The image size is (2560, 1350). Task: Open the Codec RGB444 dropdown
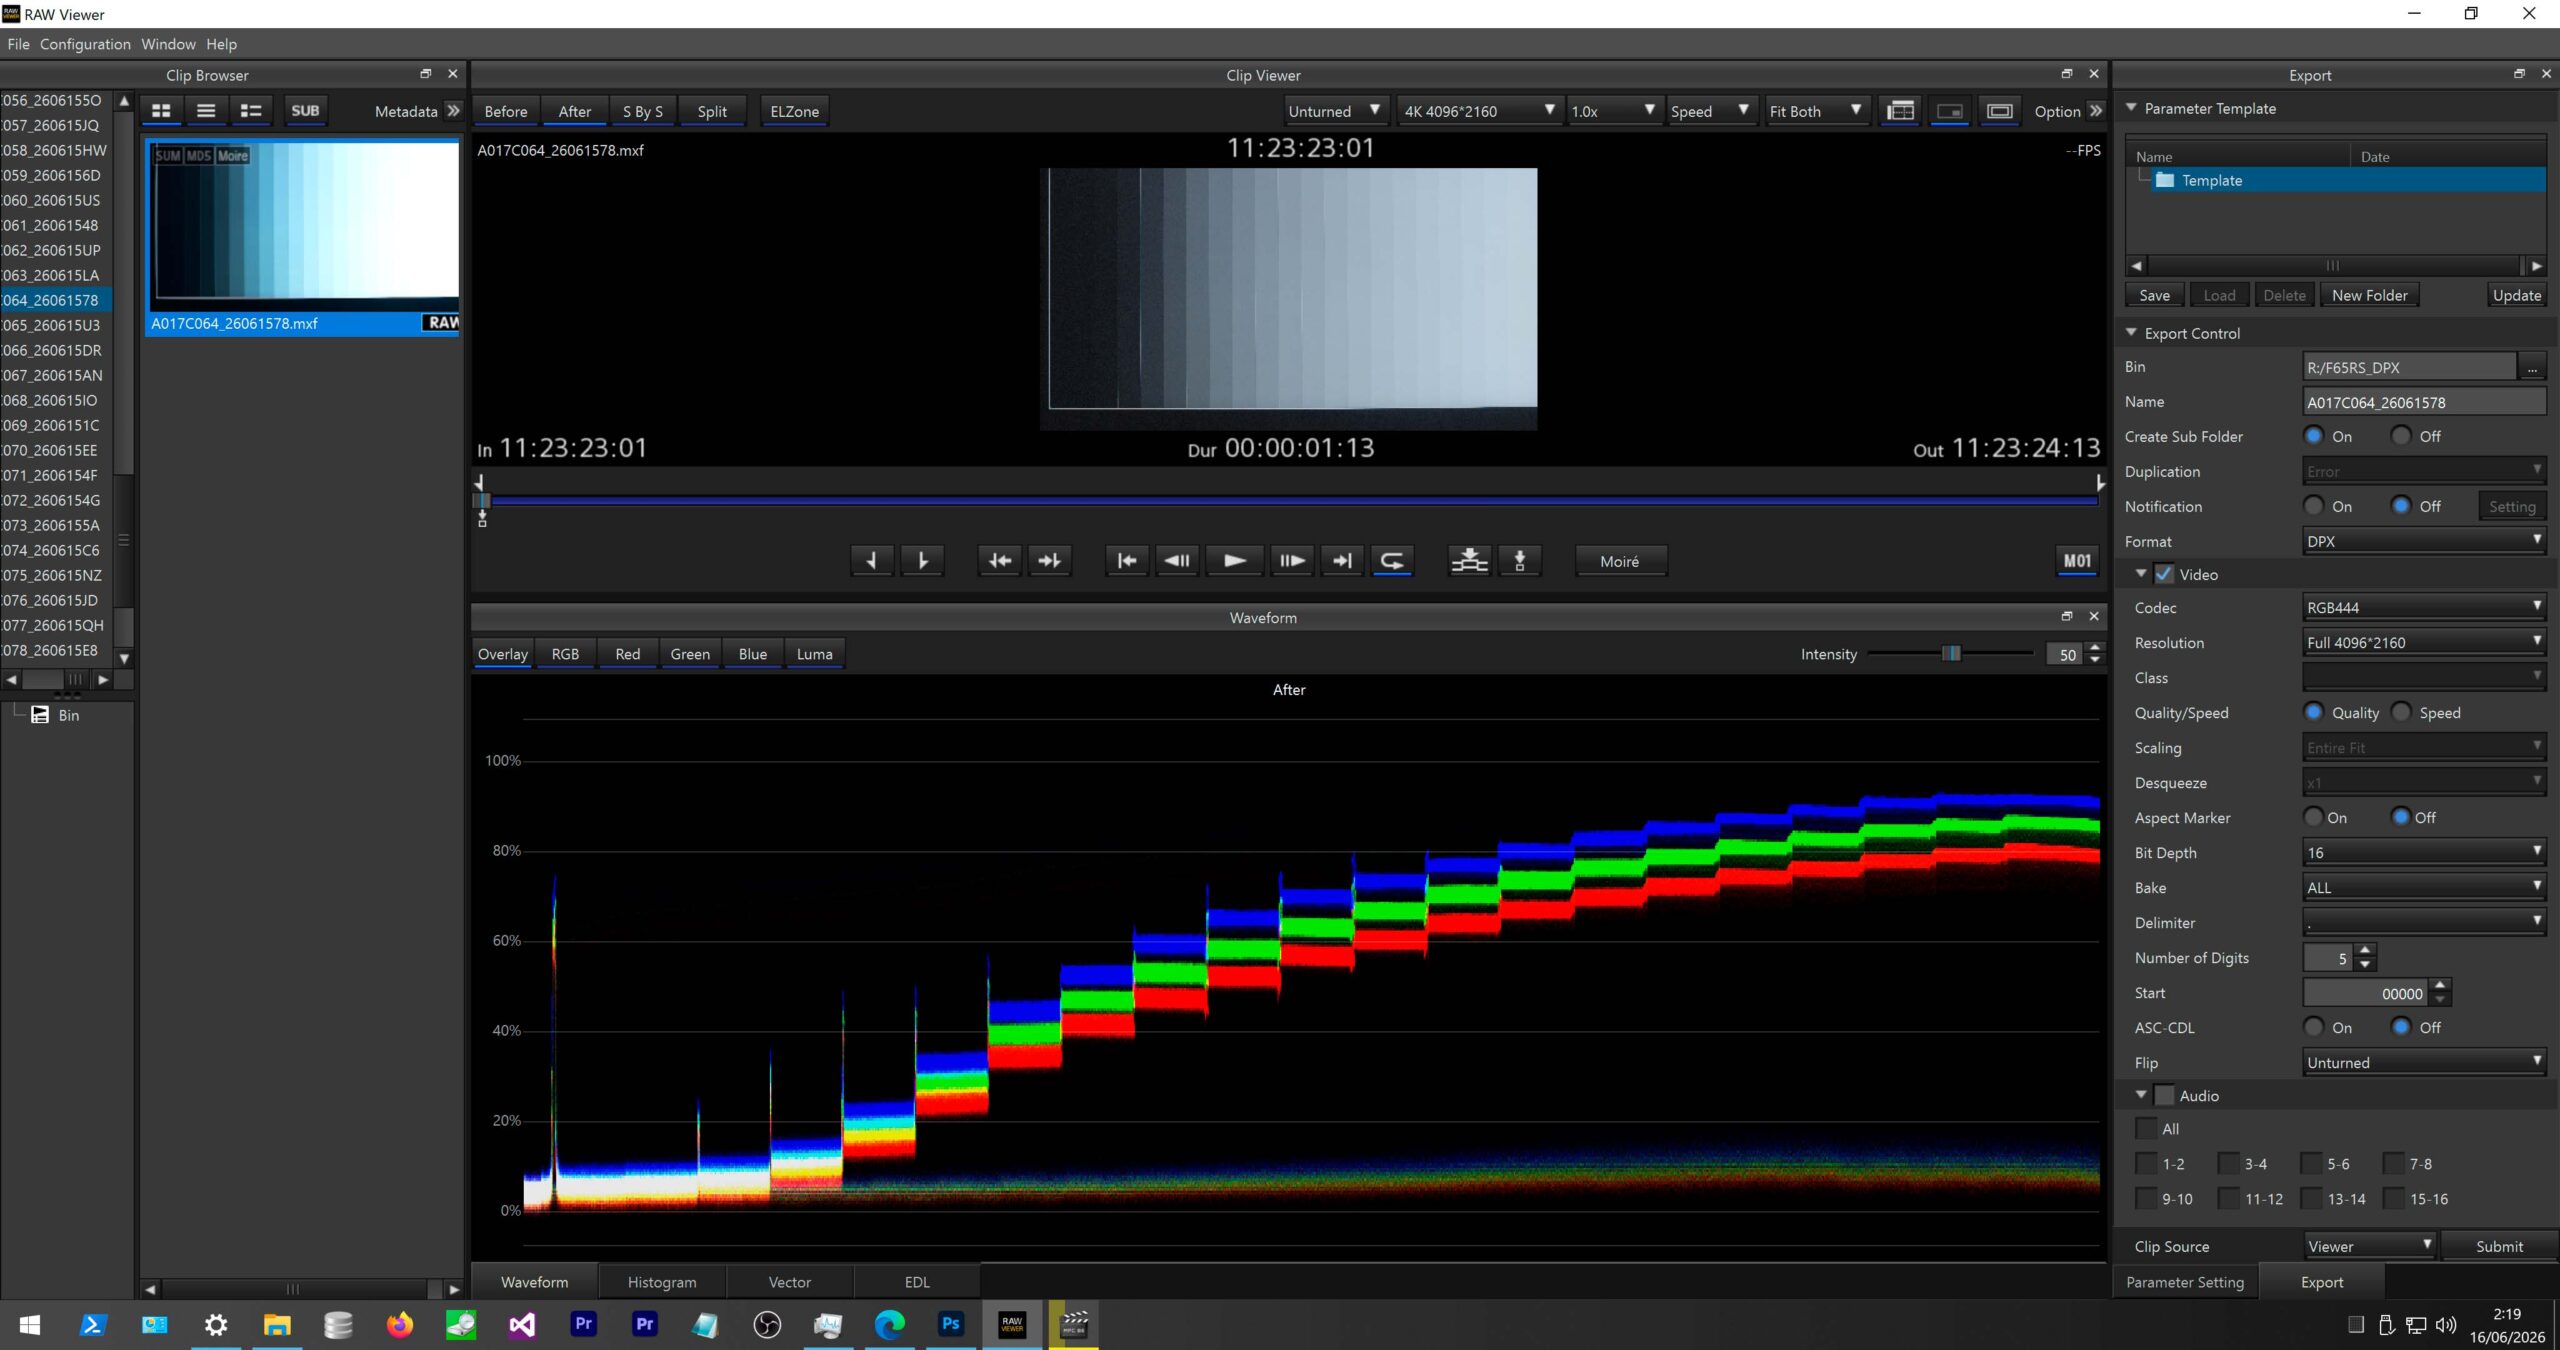point(2424,607)
